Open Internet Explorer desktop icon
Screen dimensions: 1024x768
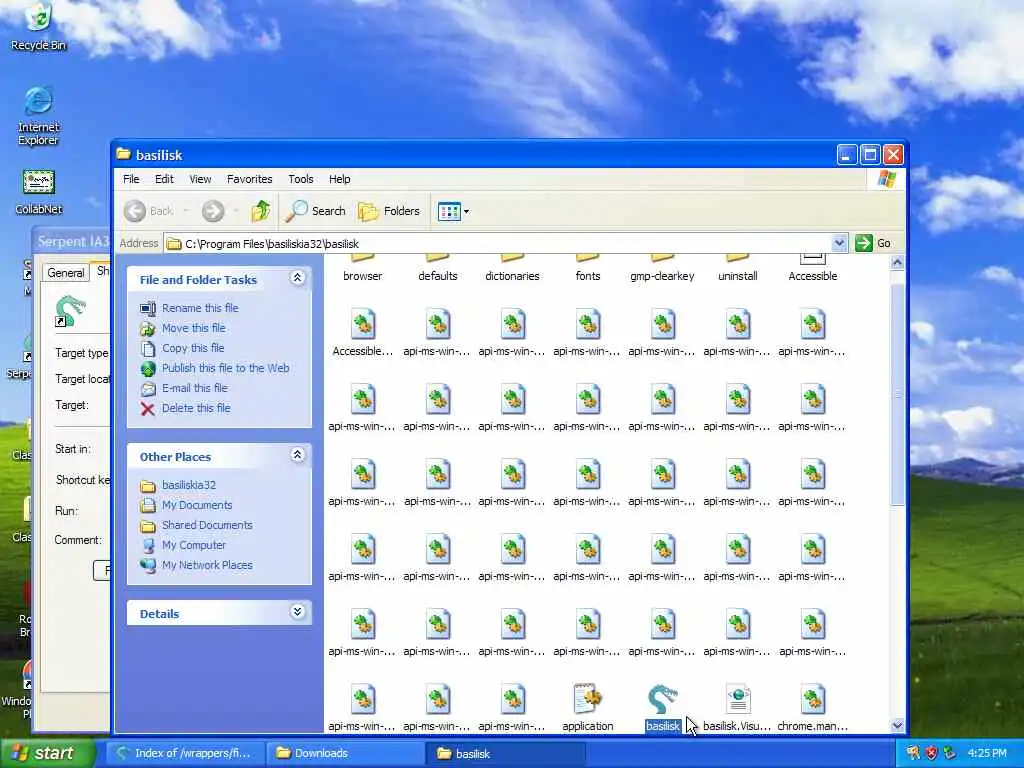point(39,116)
